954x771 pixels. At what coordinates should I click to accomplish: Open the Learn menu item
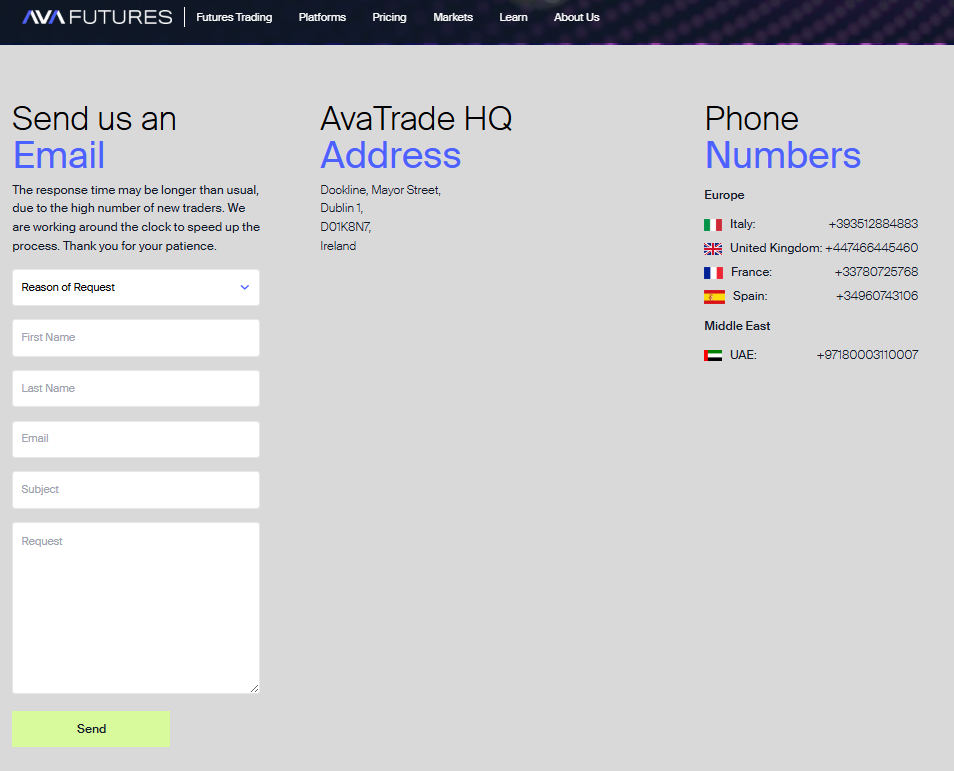pos(514,17)
